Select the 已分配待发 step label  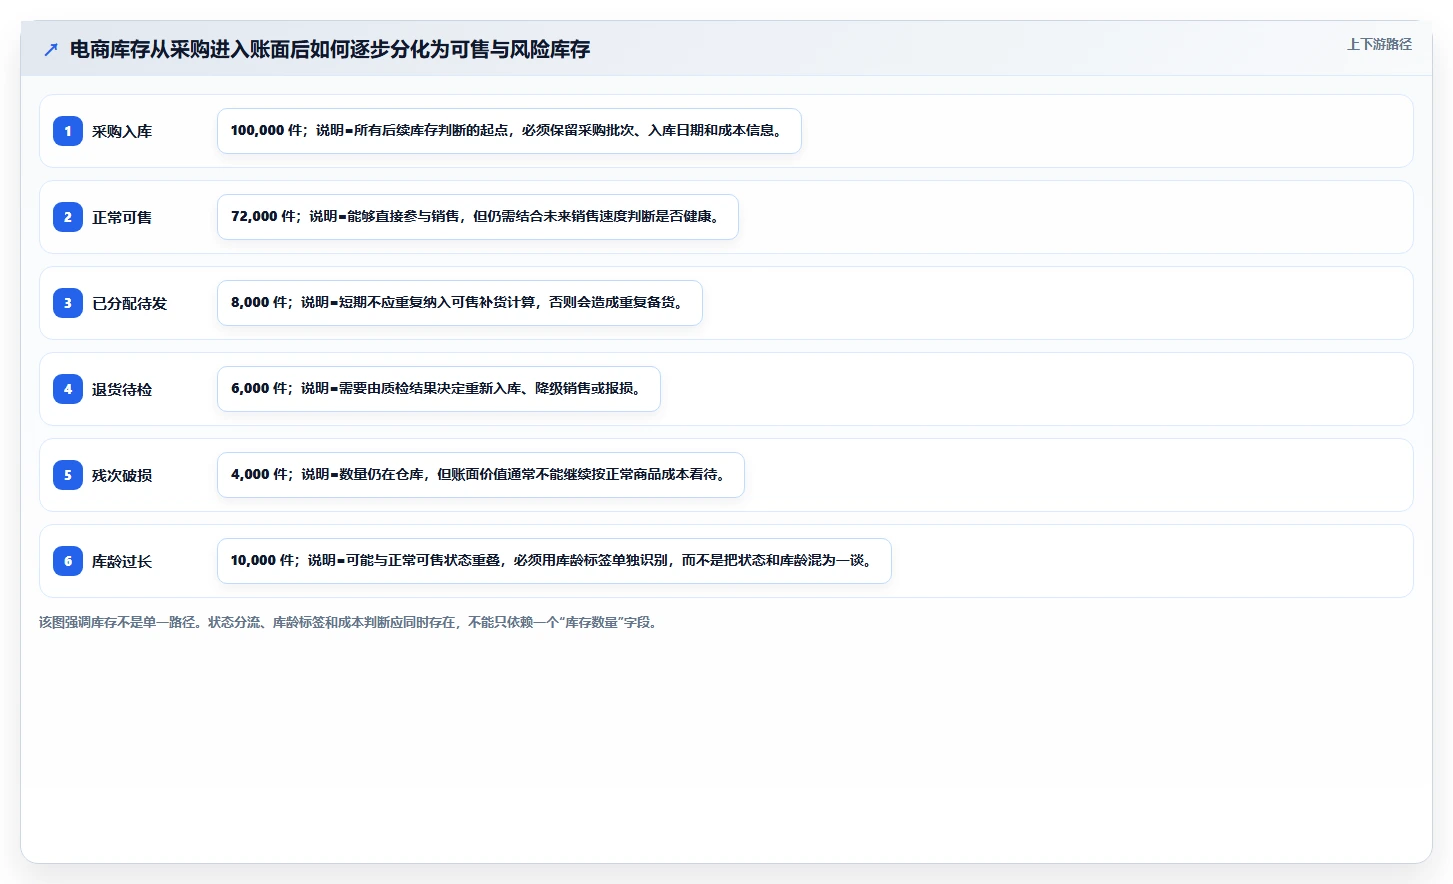point(130,303)
